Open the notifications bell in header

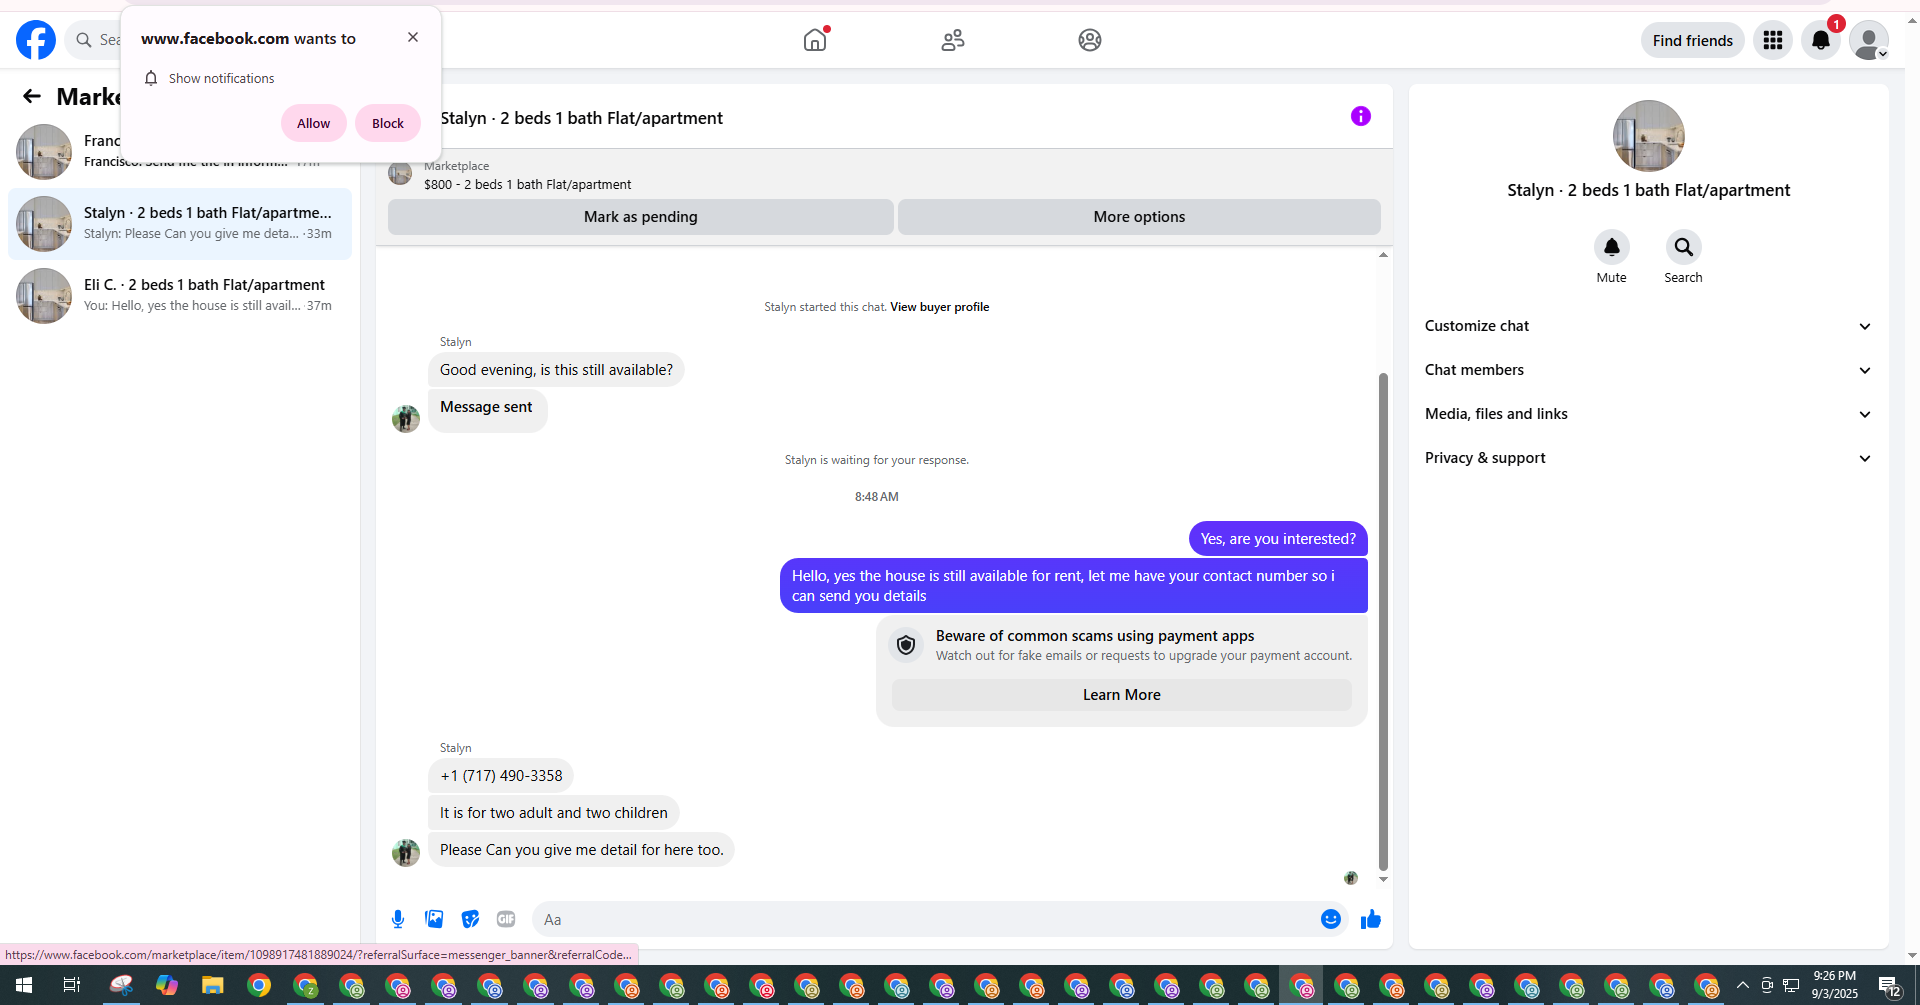point(1821,40)
